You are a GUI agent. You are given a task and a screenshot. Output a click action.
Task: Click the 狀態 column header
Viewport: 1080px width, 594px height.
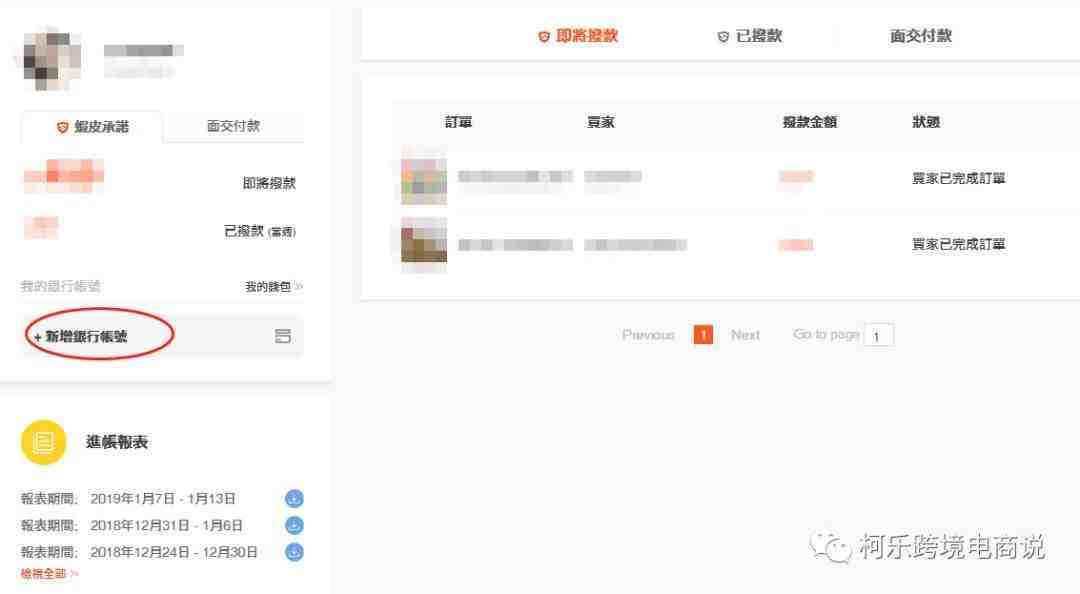(x=926, y=122)
